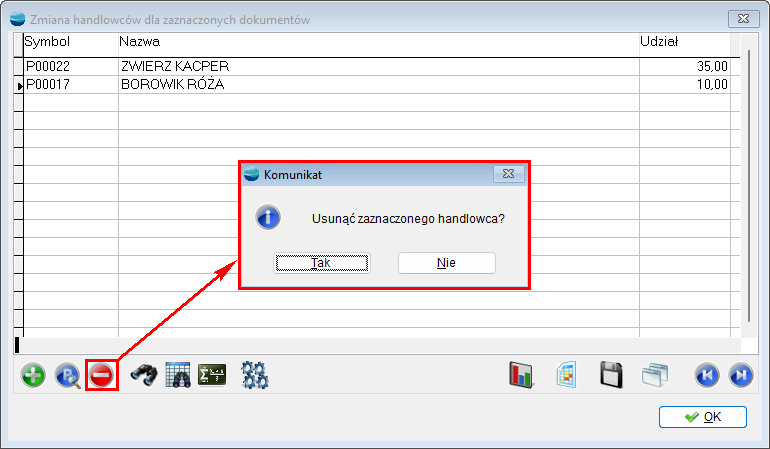
Task: Click the floppy disk save icon
Action: 611,376
